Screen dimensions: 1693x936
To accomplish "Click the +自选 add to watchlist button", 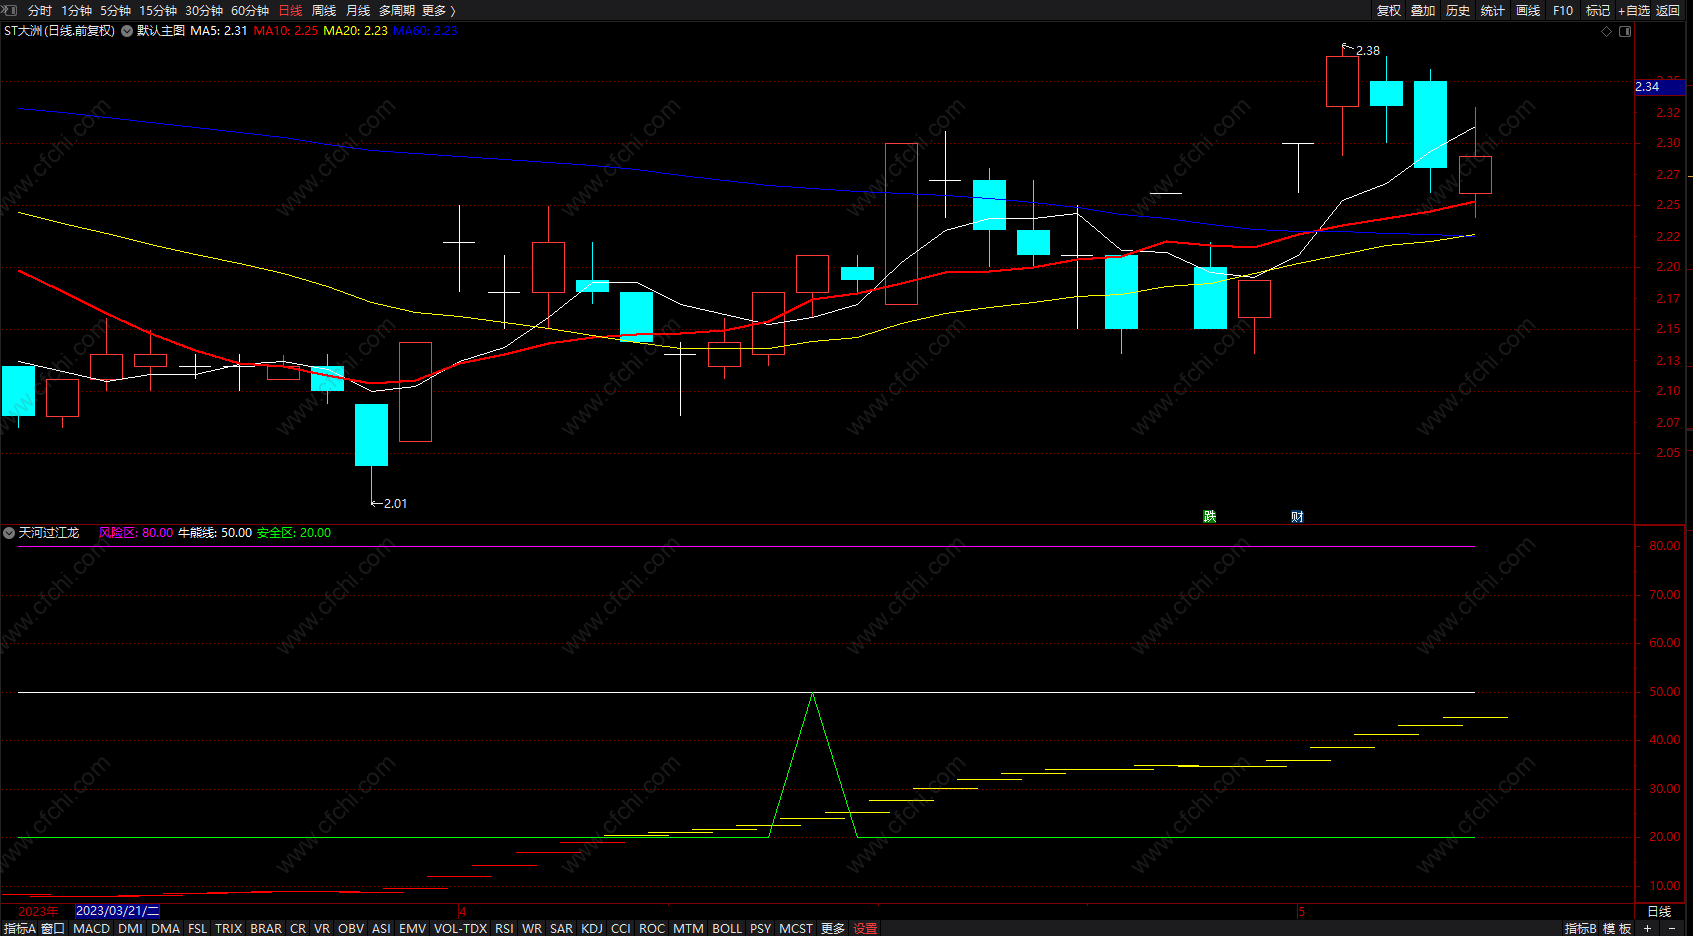I will [x=1633, y=10].
